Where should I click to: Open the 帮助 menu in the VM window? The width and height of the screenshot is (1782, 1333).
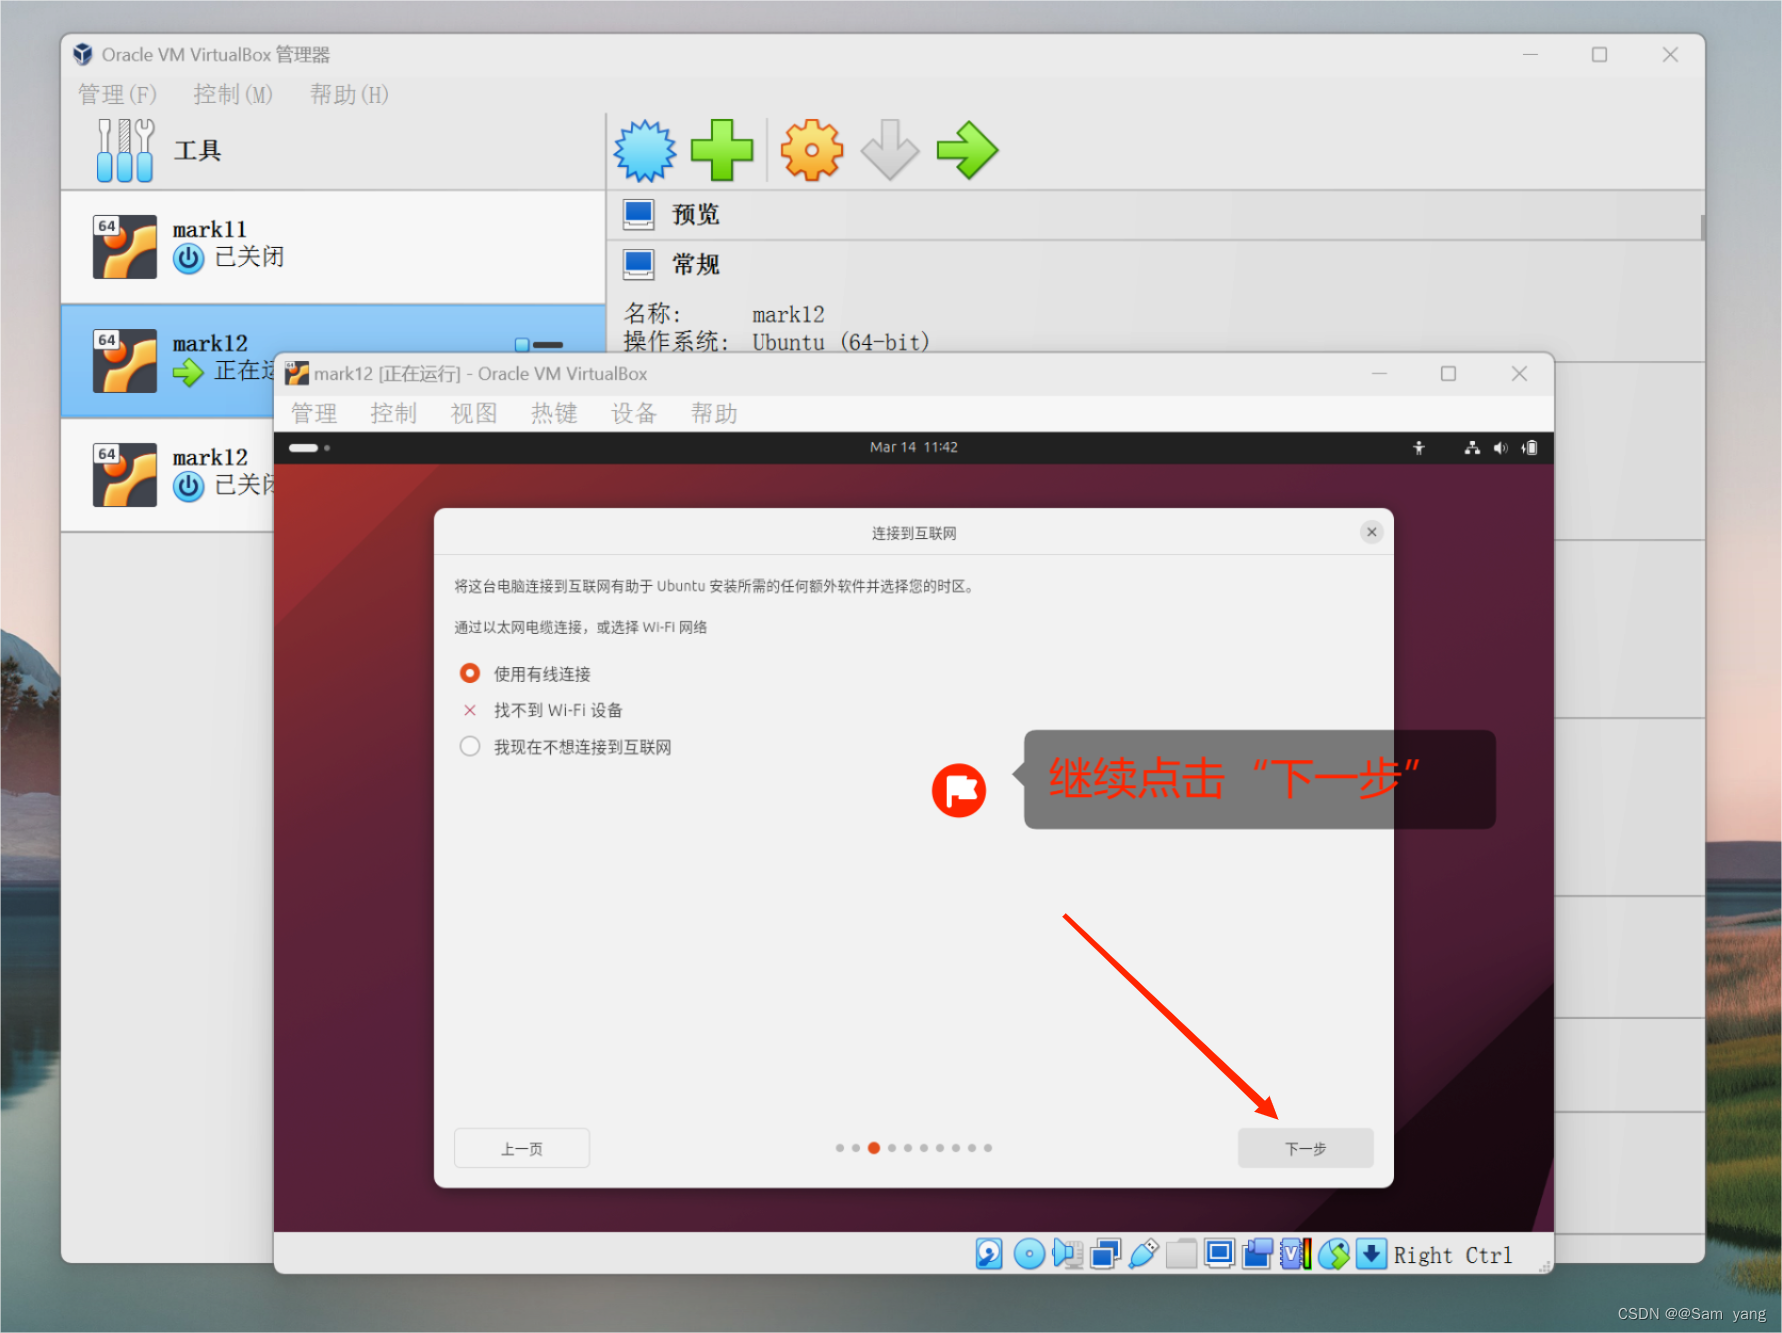pyautogui.click(x=714, y=413)
